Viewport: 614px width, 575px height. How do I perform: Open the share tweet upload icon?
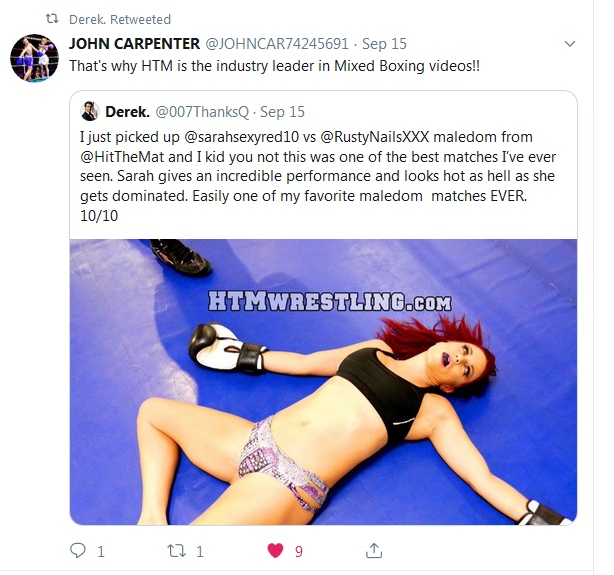(374, 550)
